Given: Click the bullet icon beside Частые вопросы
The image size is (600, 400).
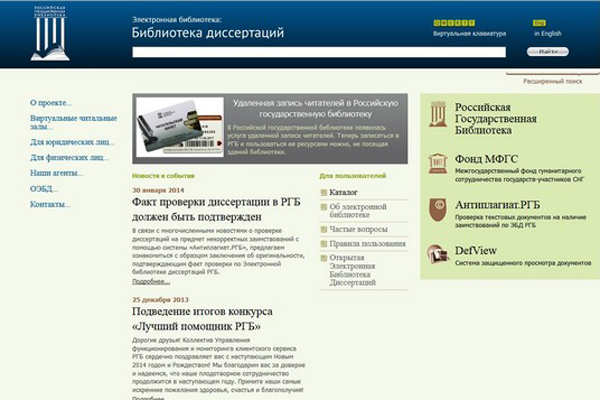Looking at the screenshot, I should pos(324,230).
